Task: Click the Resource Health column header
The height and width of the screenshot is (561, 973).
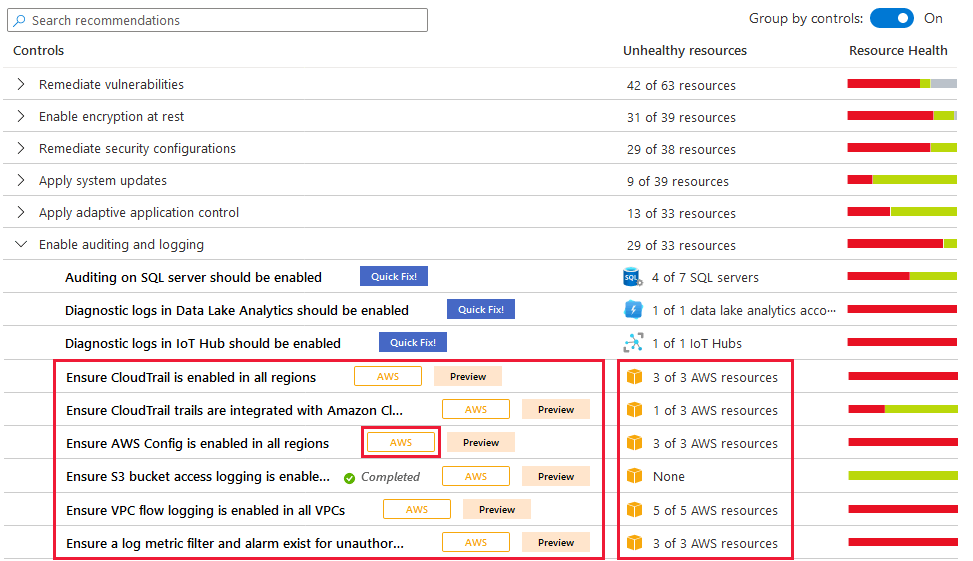Action: (898, 50)
